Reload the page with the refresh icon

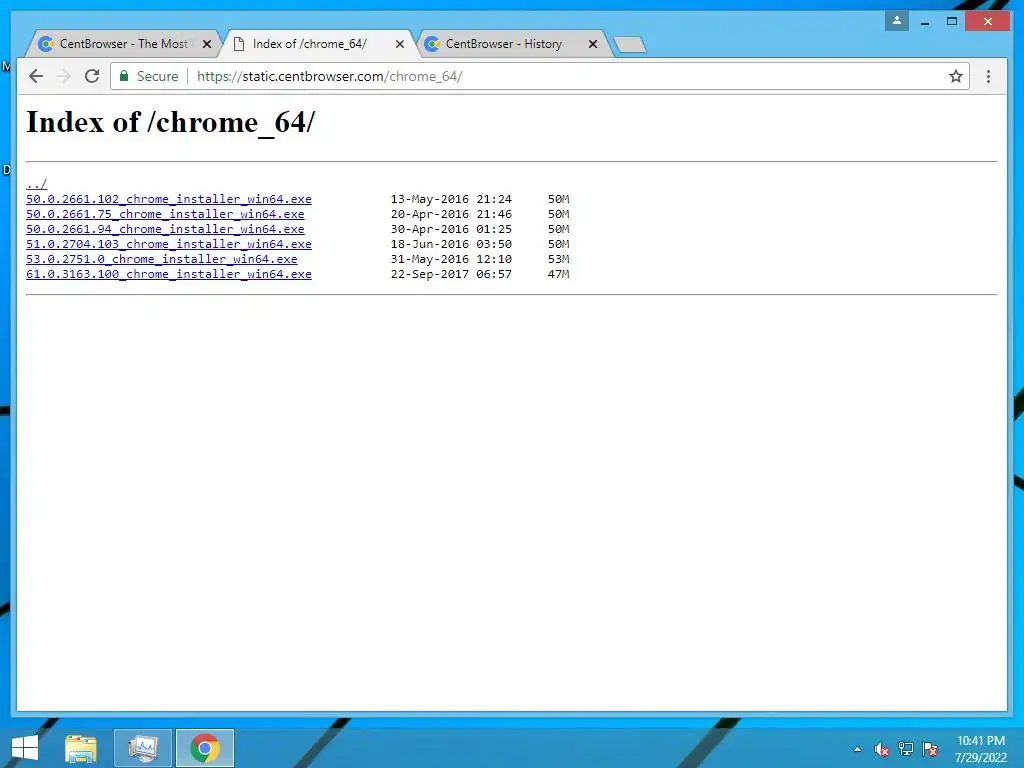click(92, 76)
